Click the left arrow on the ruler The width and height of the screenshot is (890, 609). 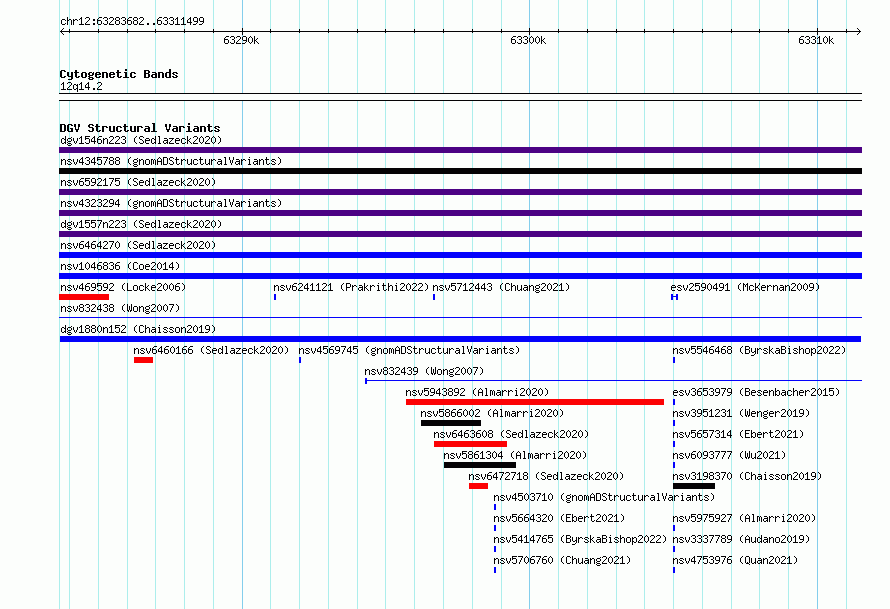[63, 32]
